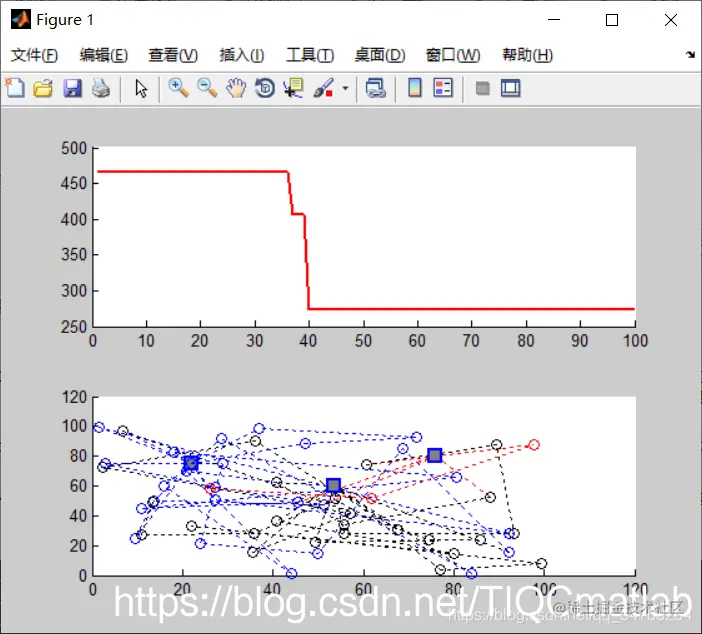Click the y-axis label 120 on bottom plot
Screen dimensions: 702x634
point(74,397)
